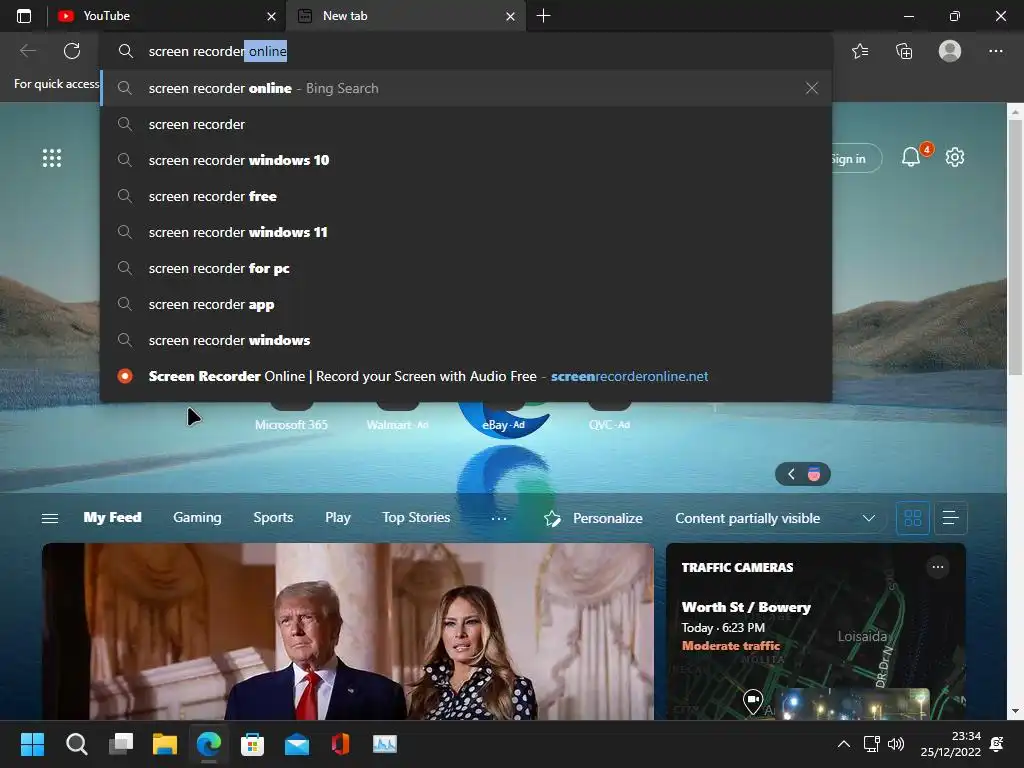Image resolution: width=1024 pixels, height=768 pixels.
Task: Choose 'screen recorder windows' suggestion
Action: pos(466,340)
